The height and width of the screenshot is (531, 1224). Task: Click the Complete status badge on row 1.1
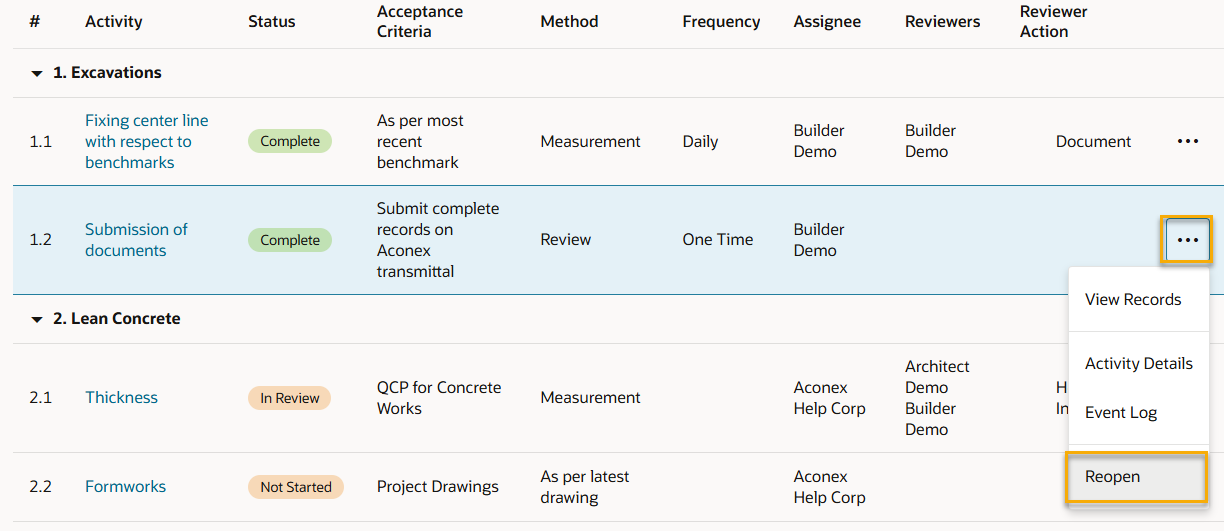[x=290, y=141]
